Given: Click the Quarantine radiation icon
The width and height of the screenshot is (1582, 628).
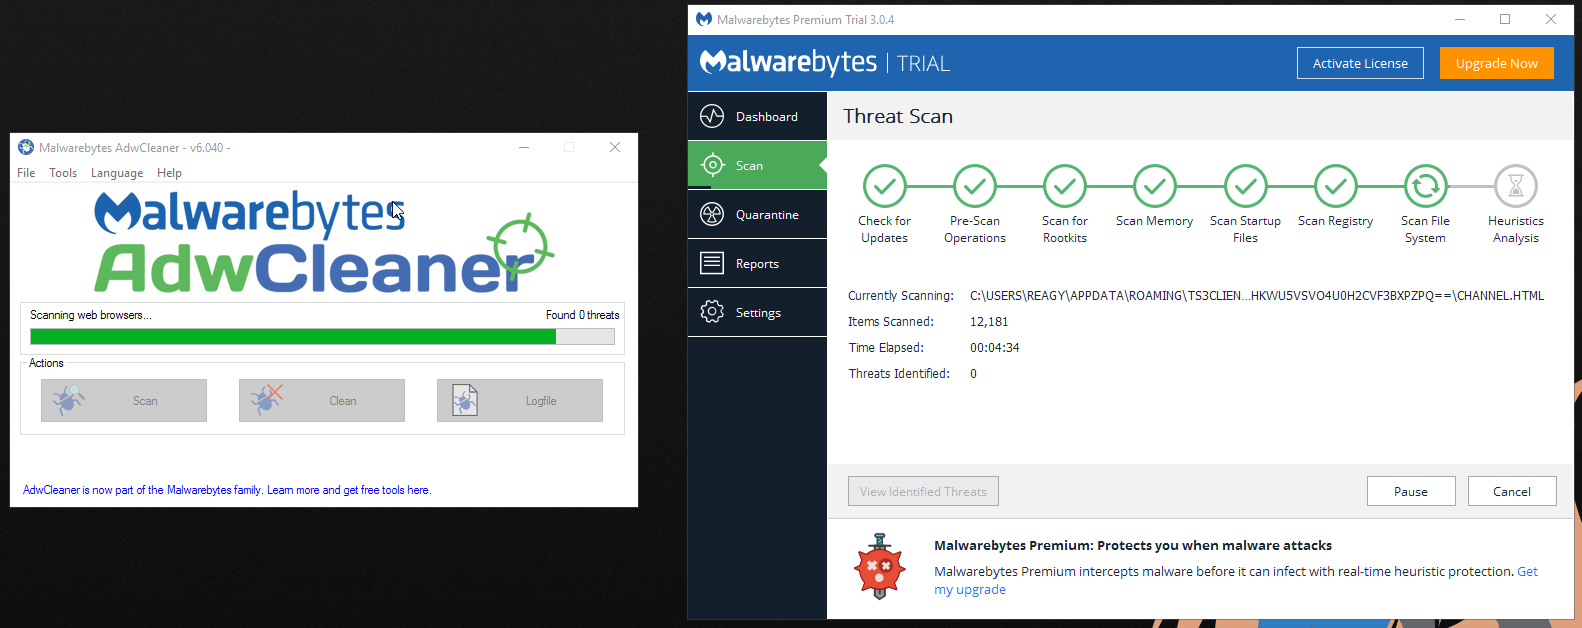Looking at the screenshot, I should (x=712, y=214).
